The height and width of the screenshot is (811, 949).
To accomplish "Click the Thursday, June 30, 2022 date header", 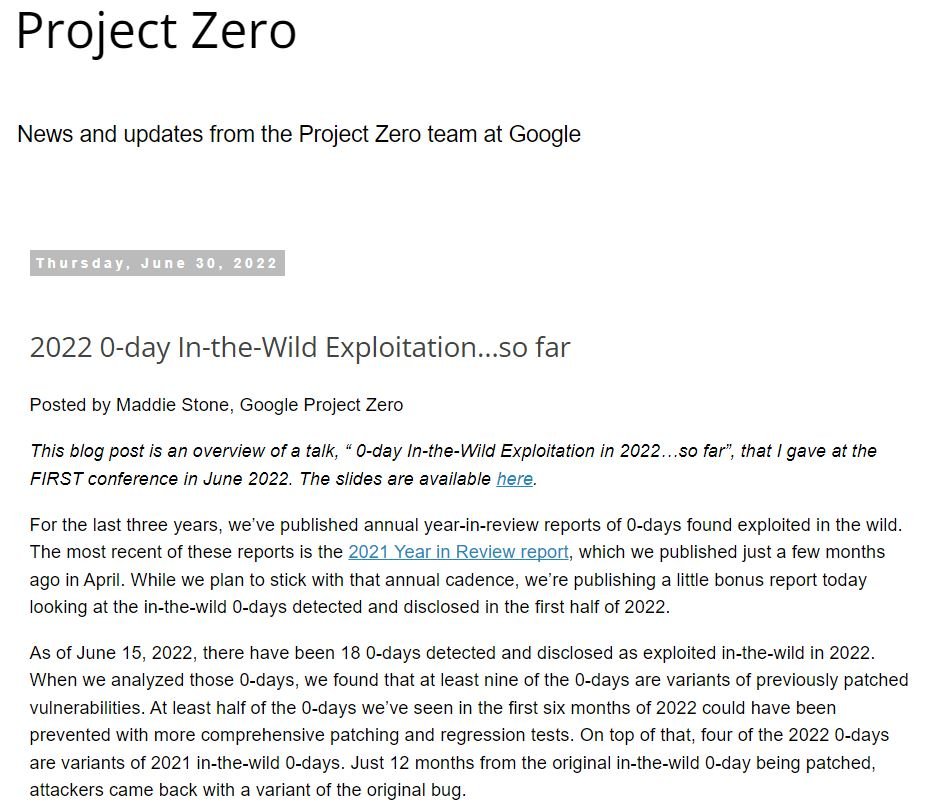I will coord(157,263).
